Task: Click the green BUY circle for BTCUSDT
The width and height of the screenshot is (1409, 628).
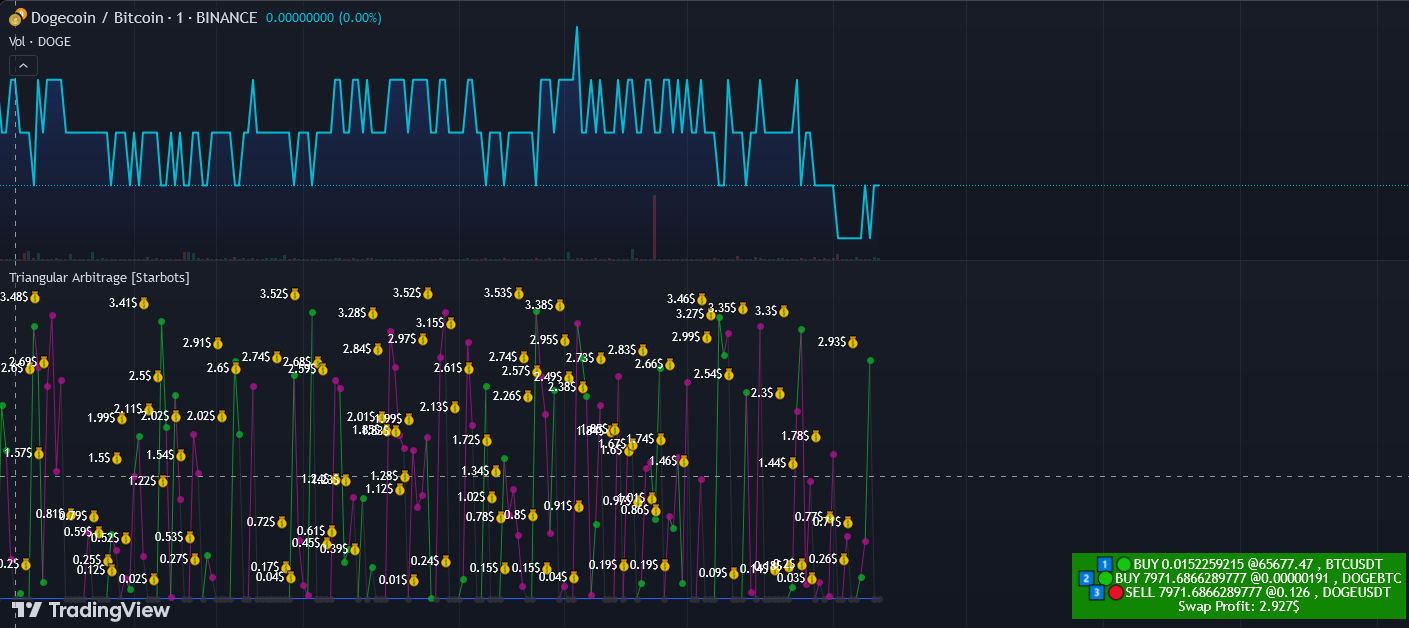Action: (1124, 564)
